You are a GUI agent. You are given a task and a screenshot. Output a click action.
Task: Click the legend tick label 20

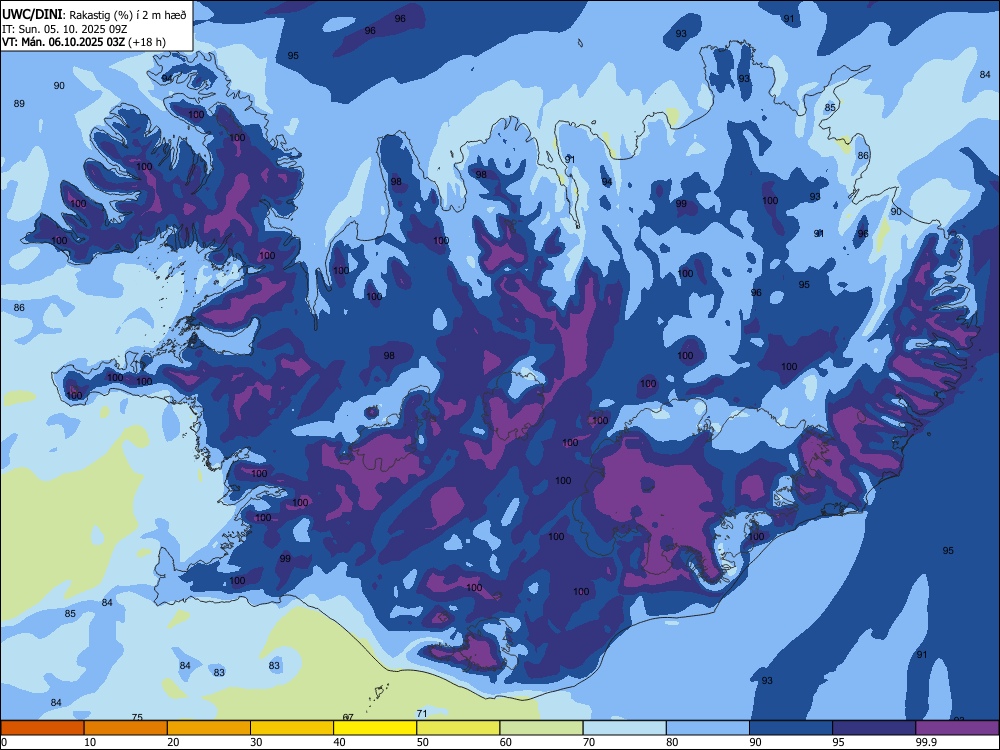(x=173, y=742)
